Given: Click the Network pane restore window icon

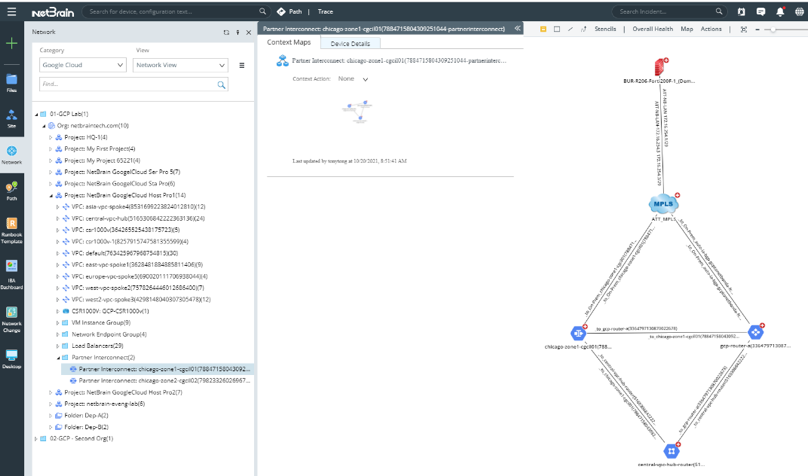Looking at the screenshot, I should click(226, 32).
